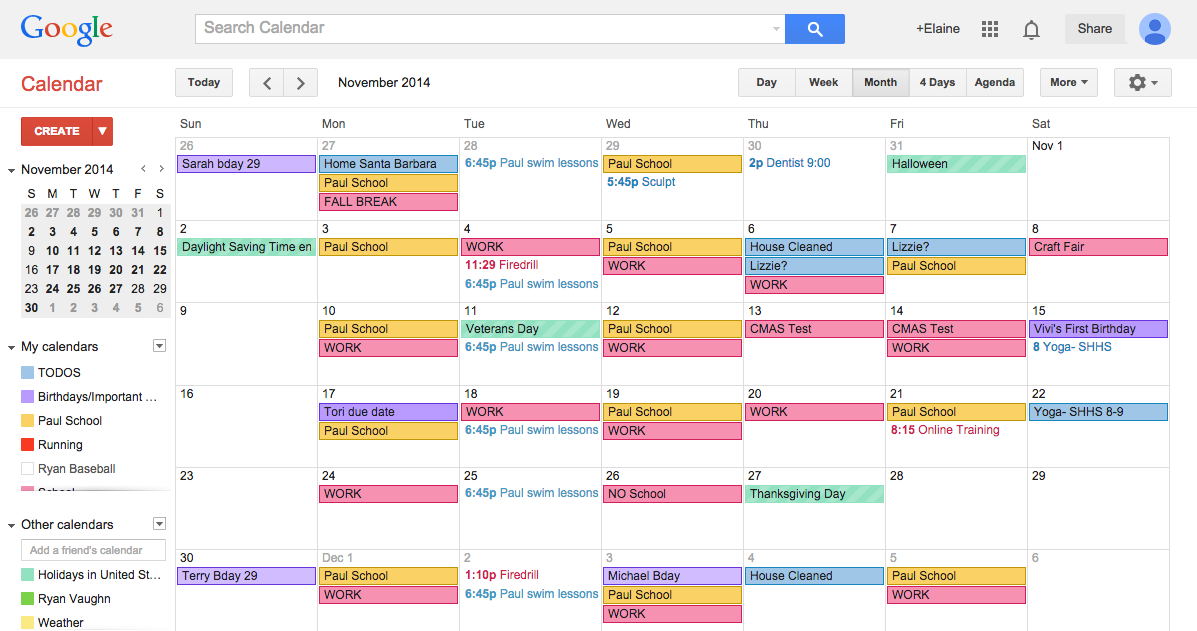Open the settings gear menu
Image resolution: width=1197 pixels, height=631 pixels.
1143,82
